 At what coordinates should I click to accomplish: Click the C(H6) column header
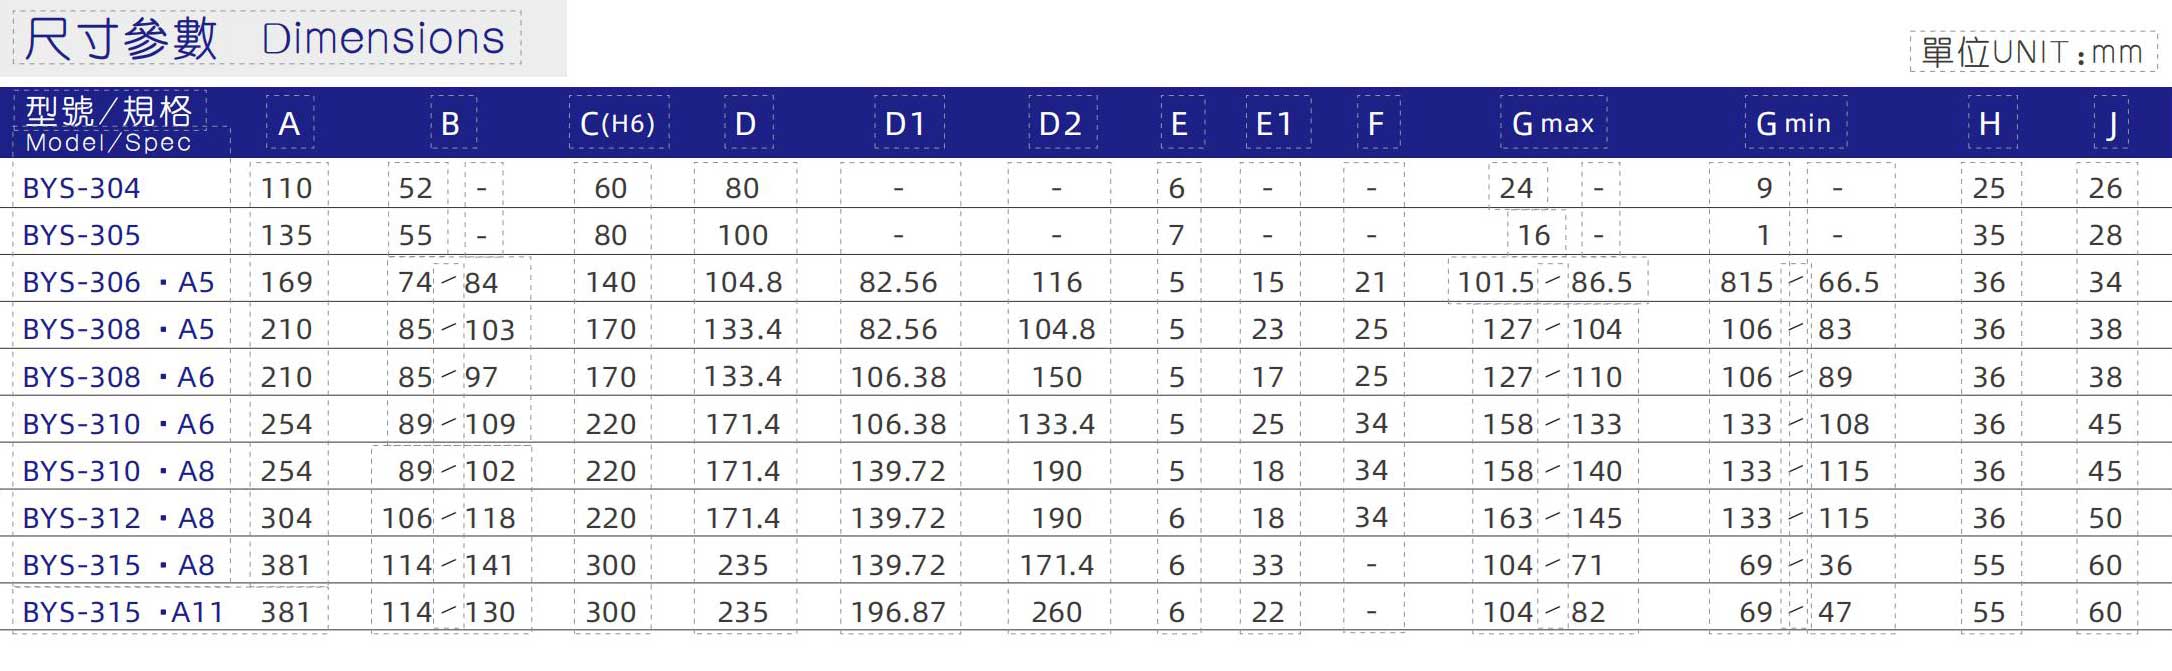[x=618, y=124]
